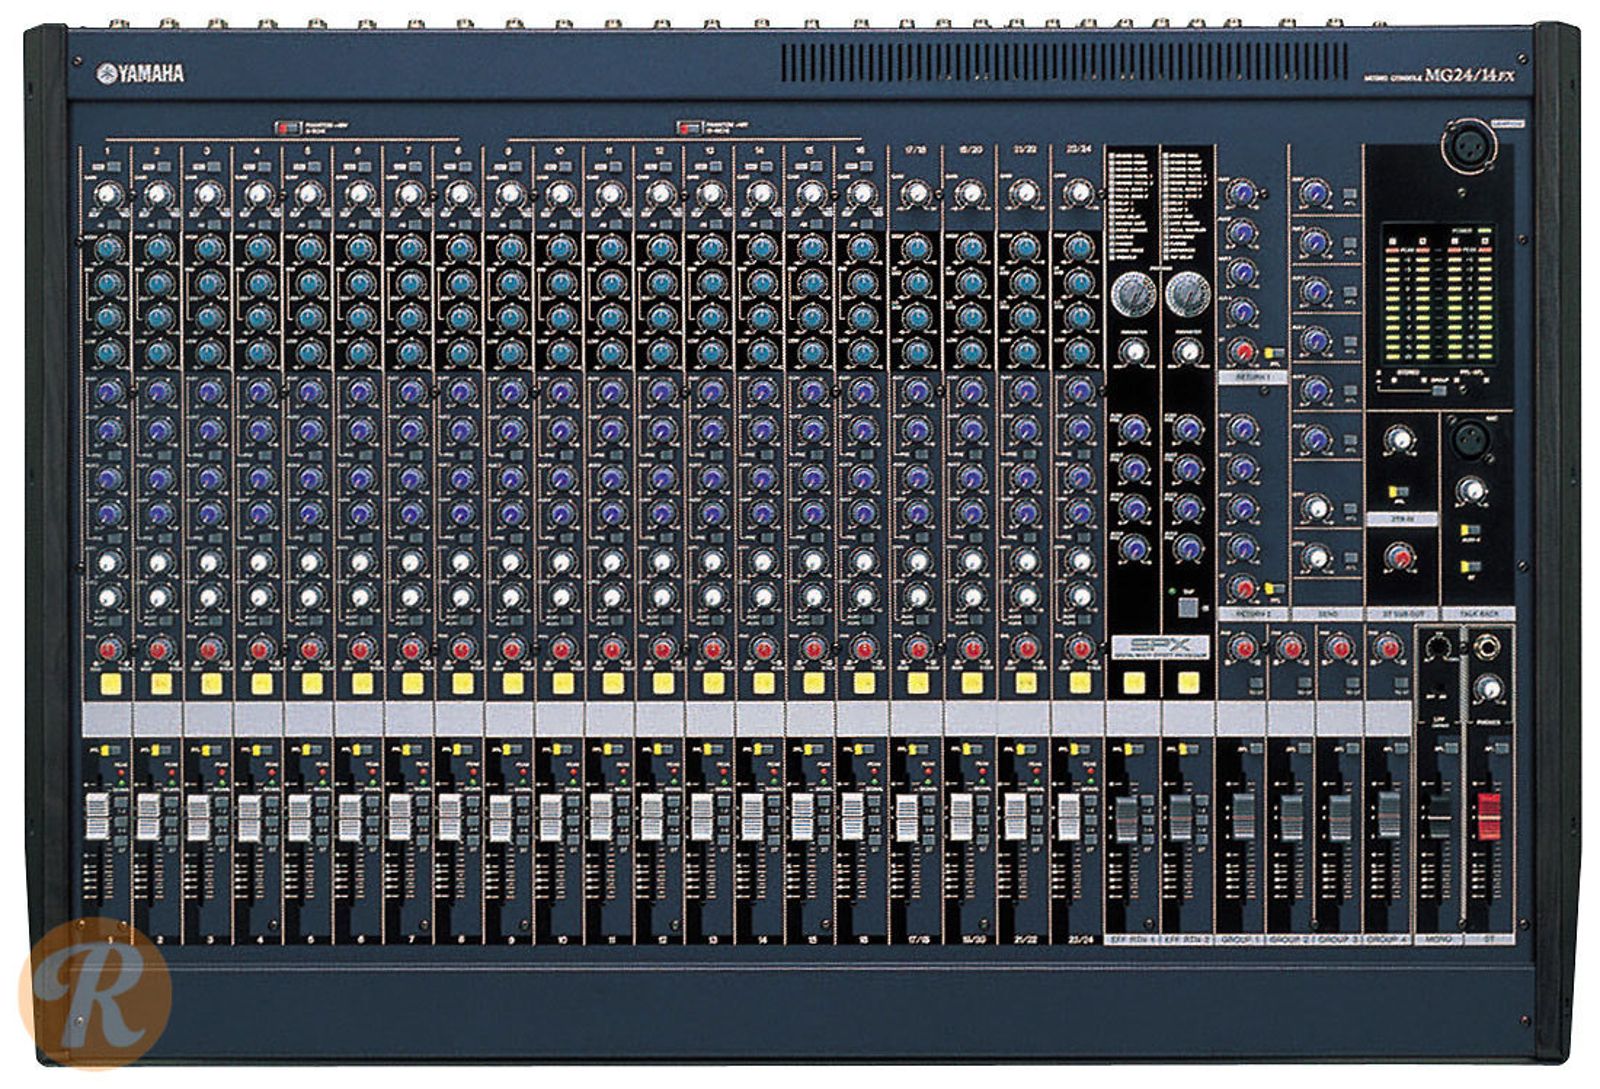Click the TALK BACK level knob
This screenshot has height=1089, width=1600.
(1471, 491)
